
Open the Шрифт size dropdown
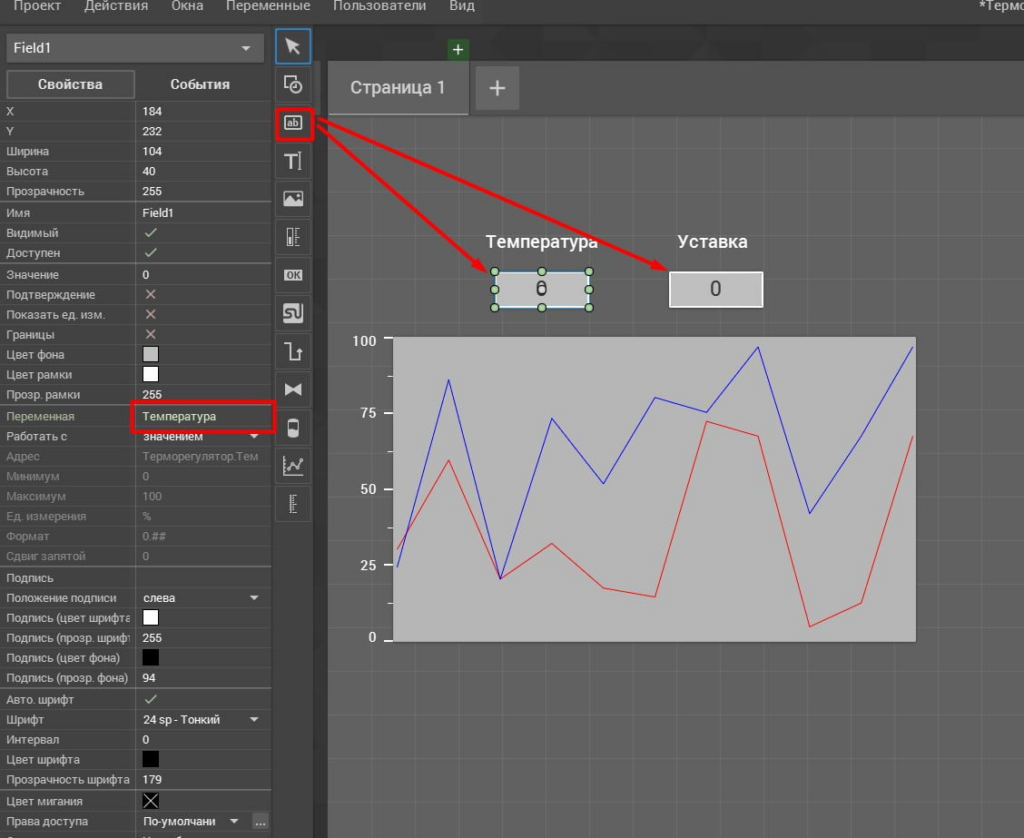coord(254,720)
